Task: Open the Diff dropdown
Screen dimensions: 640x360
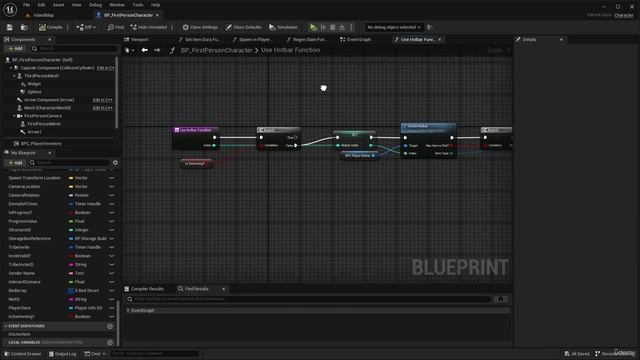Action: pyautogui.click(x=86, y=27)
